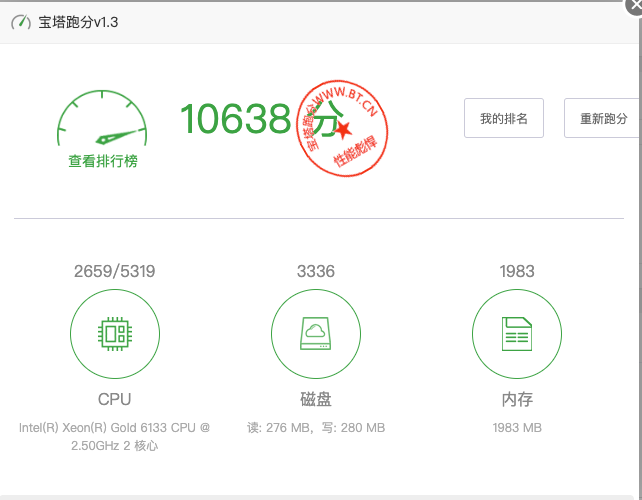Click the 重新跑分 button to rerun the benchmark
Image resolution: width=642 pixels, height=500 pixels.
pos(603,118)
